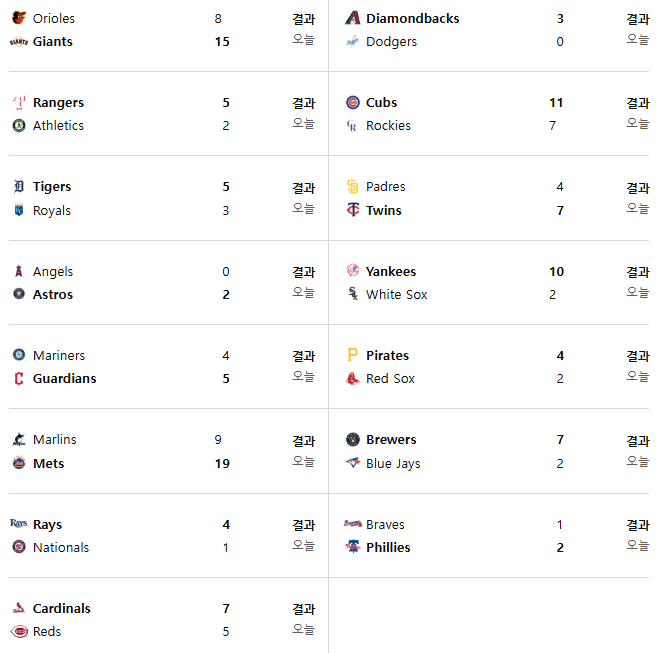Select the Diamondbacks logo icon
The height and width of the screenshot is (653, 672).
(353, 18)
